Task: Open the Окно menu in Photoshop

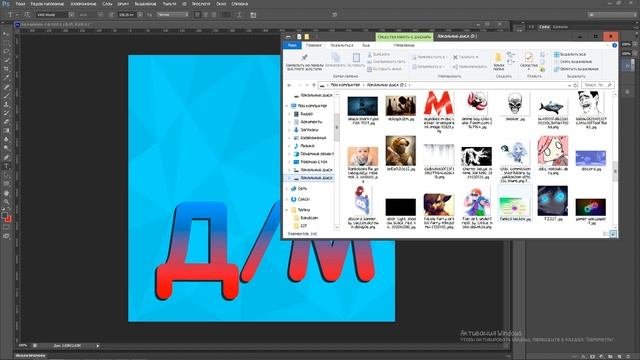Action: pos(221,4)
